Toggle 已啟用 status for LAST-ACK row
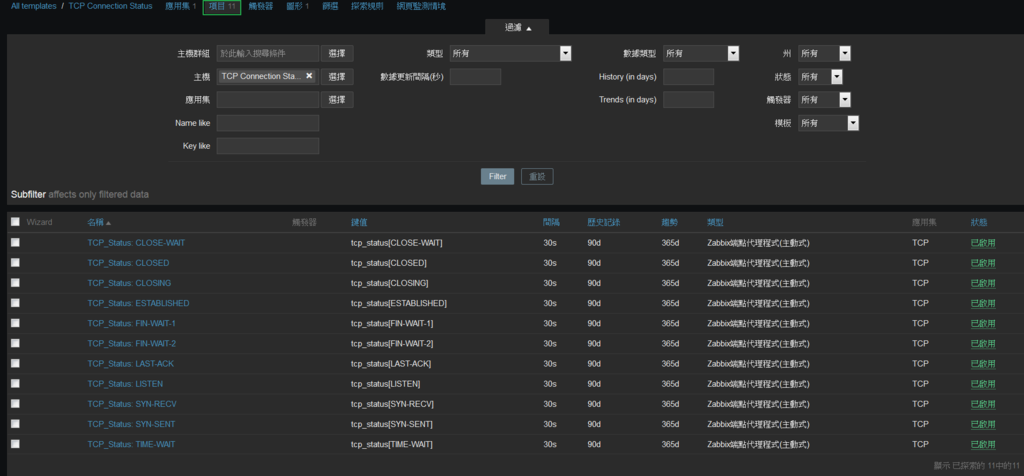1024x476 pixels. click(x=983, y=364)
